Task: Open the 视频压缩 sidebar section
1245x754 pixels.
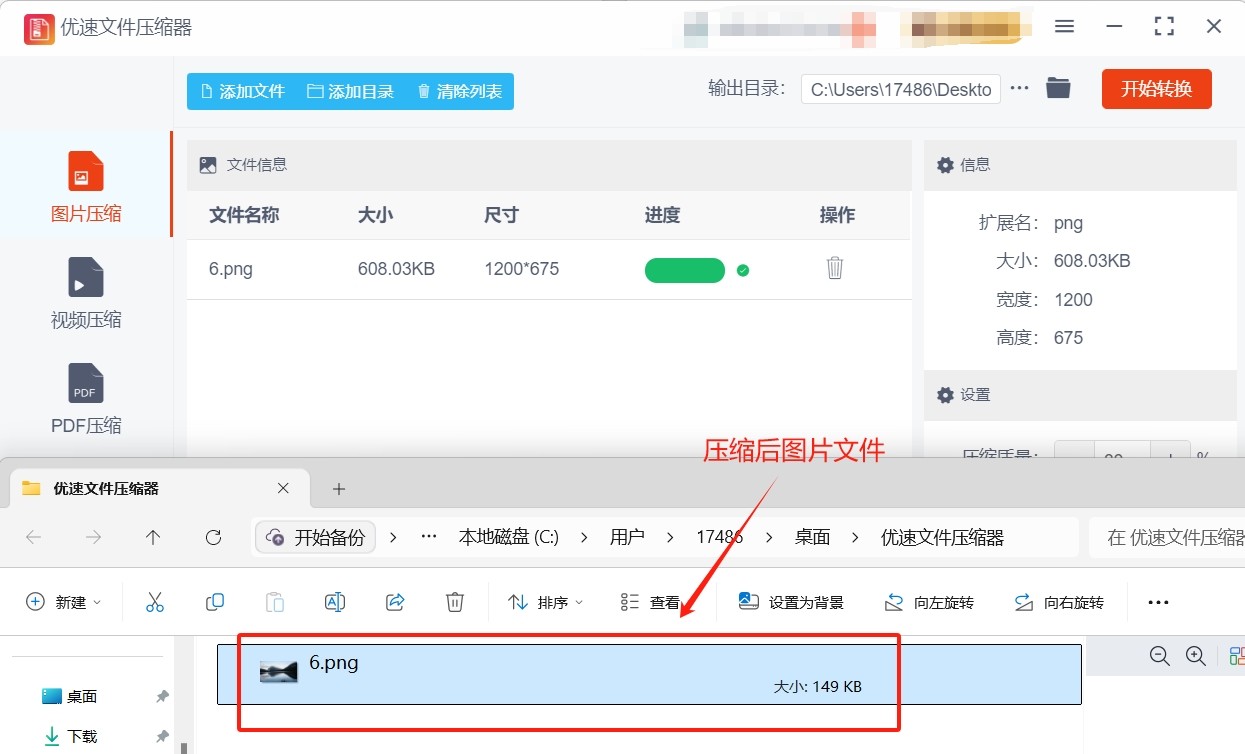Action: [85, 277]
